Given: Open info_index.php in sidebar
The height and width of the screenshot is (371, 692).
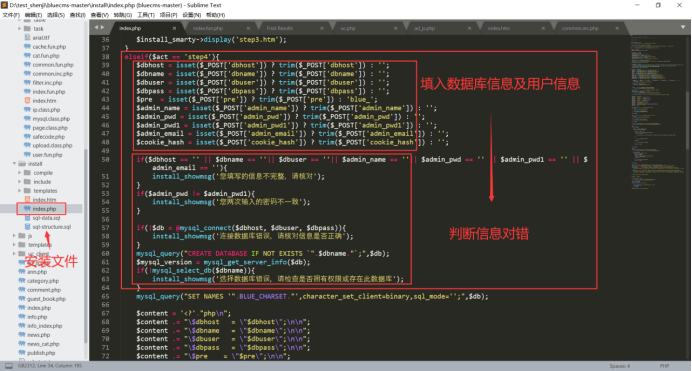Looking at the screenshot, I should click(45, 326).
